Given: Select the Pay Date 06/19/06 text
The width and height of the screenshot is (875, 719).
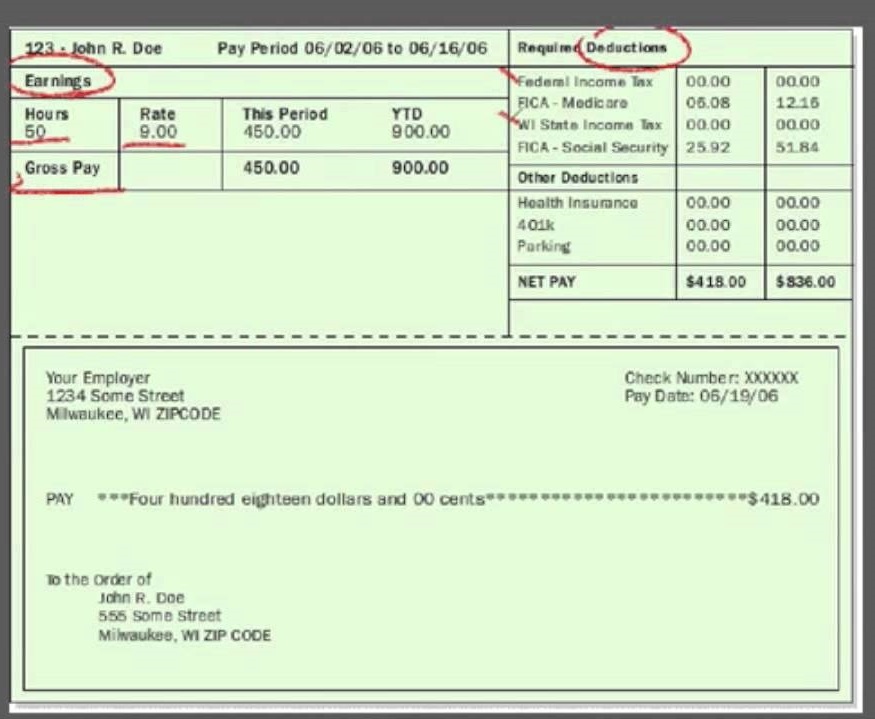Looking at the screenshot, I should coord(701,396).
